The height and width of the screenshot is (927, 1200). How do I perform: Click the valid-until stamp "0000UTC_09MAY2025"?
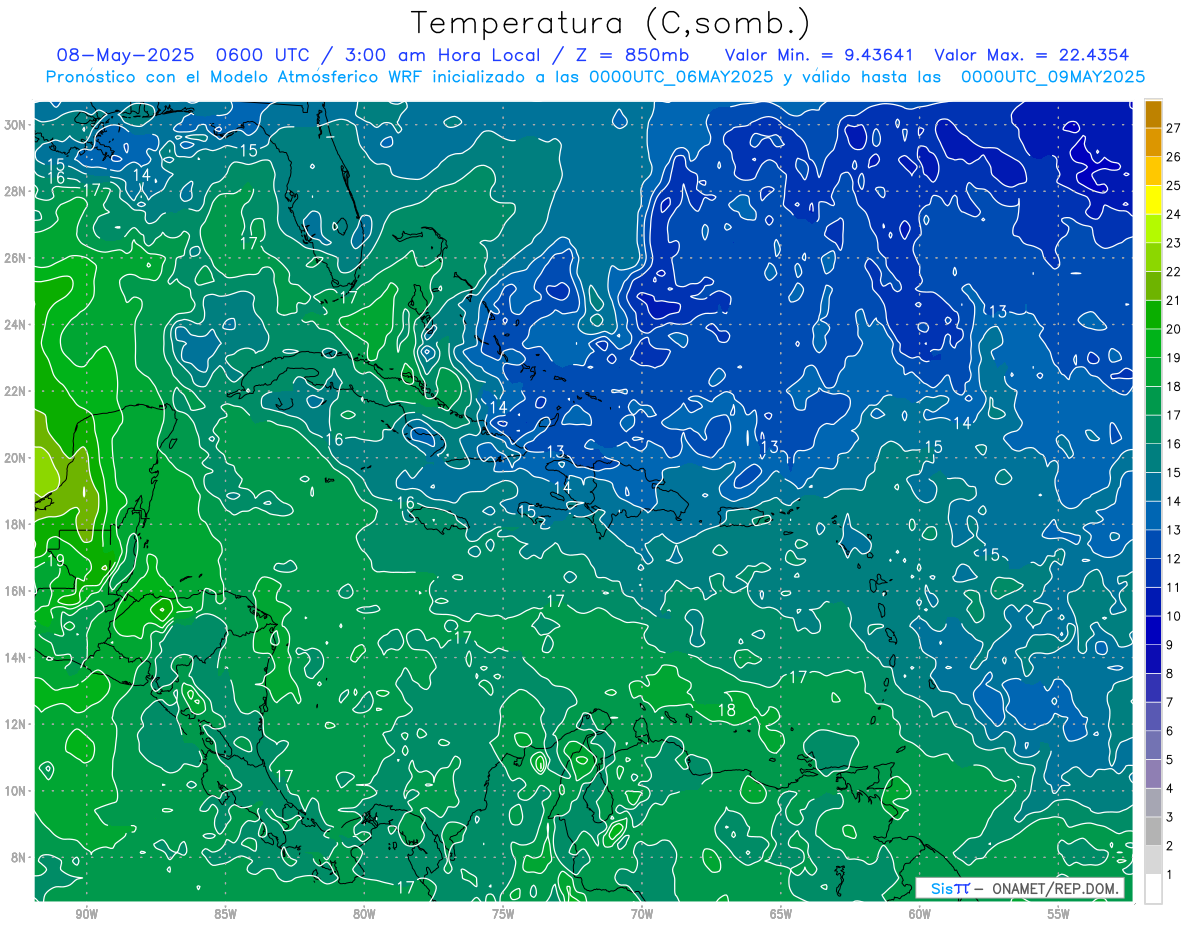1053,76
